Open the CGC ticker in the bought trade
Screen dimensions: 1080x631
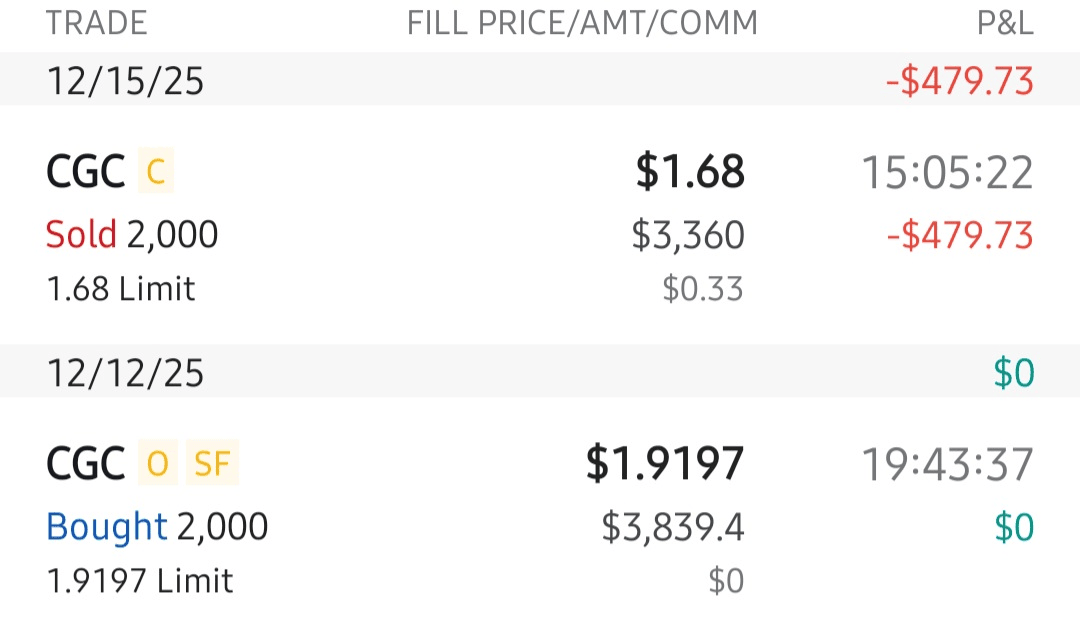tap(85, 465)
